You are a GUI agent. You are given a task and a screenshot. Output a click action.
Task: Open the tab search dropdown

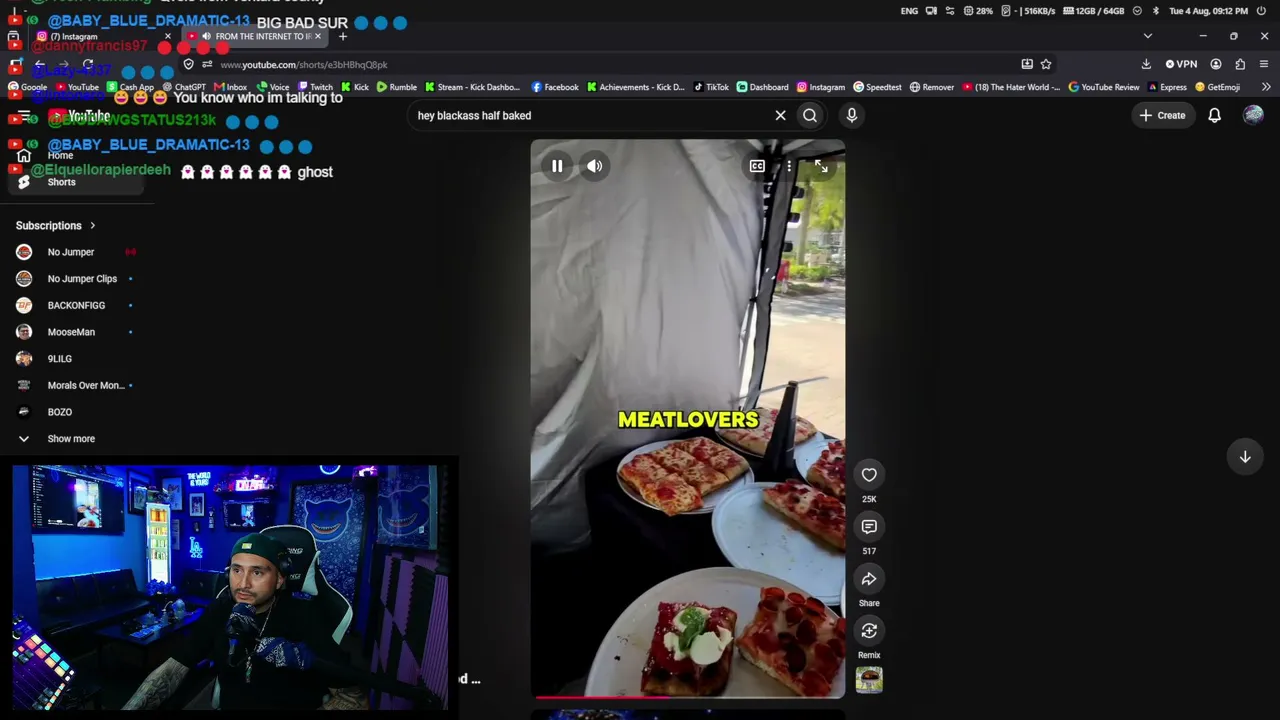pyautogui.click(x=1148, y=36)
